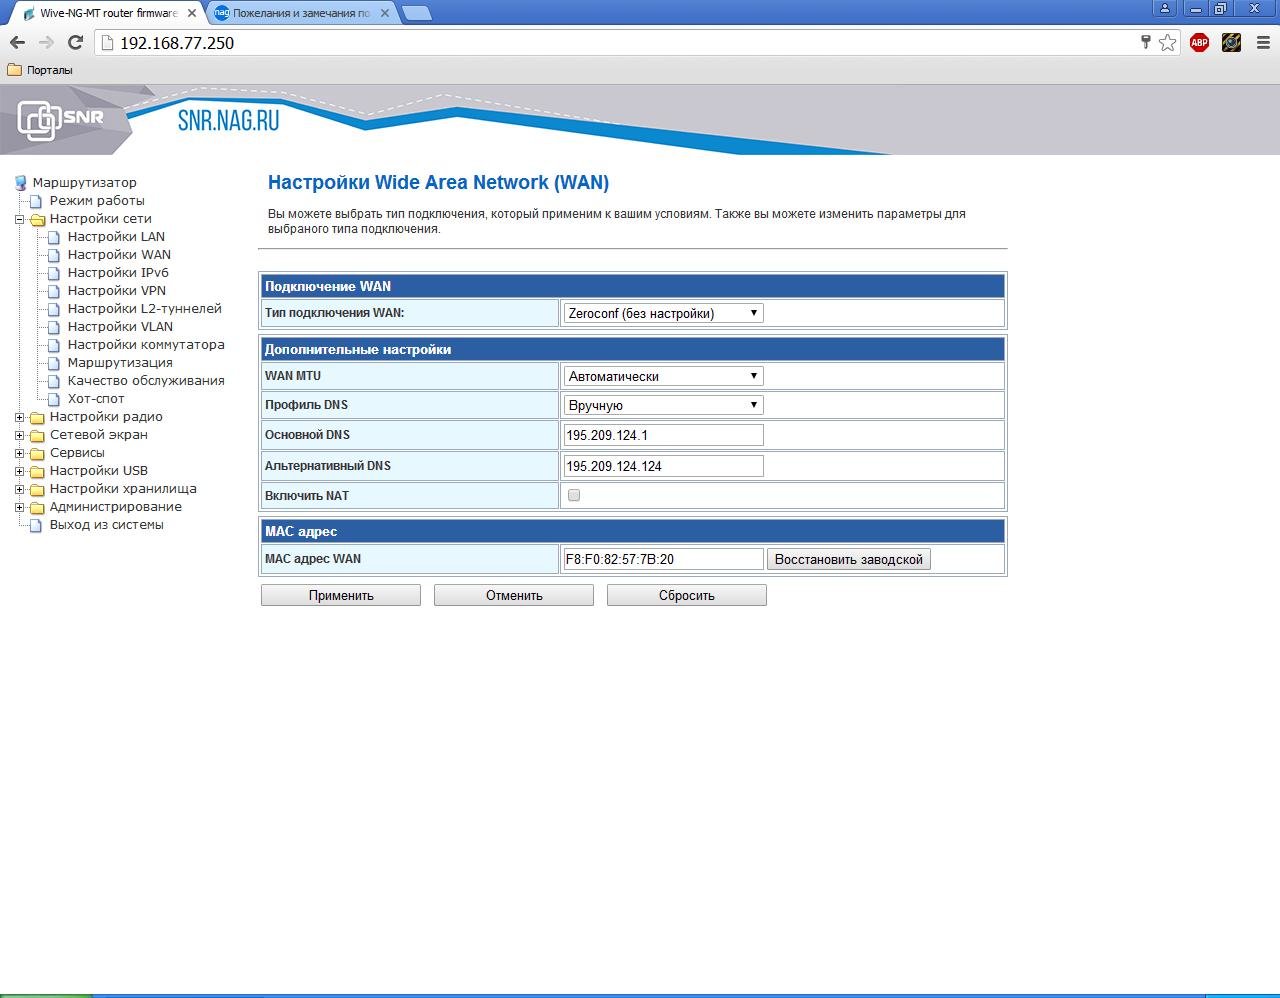This screenshot has height=998, width=1280.
Task: Click the Маршрутизатор root icon
Action: point(20,183)
